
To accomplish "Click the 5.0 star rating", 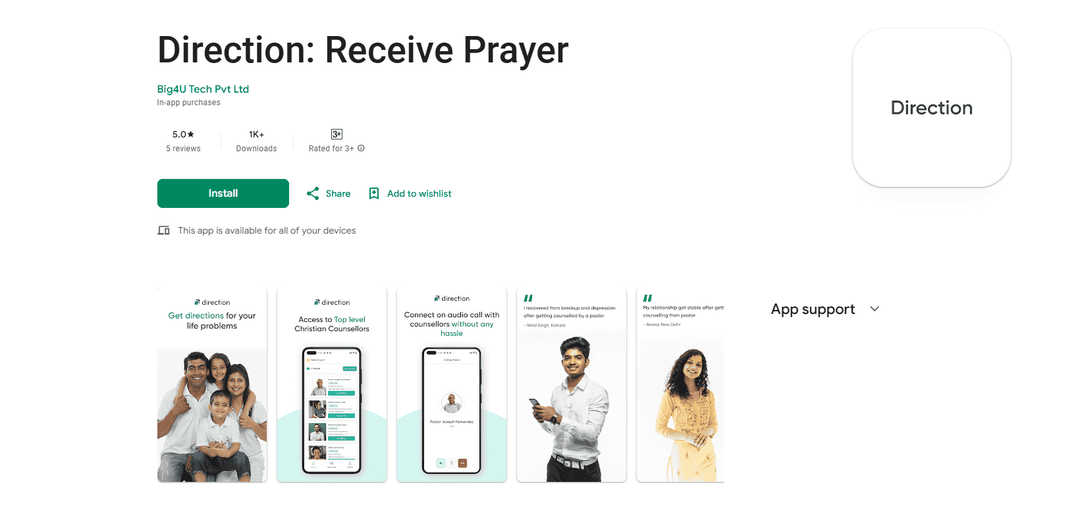I will (183, 134).
